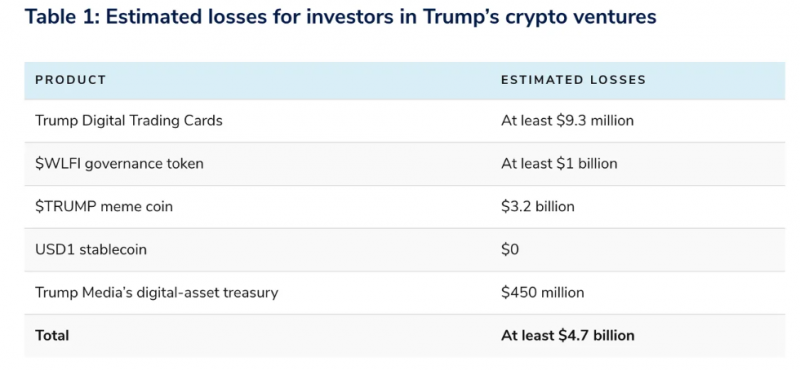
Task: Select the ESTIMATED LOSSES column header
Action: (x=573, y=80)
